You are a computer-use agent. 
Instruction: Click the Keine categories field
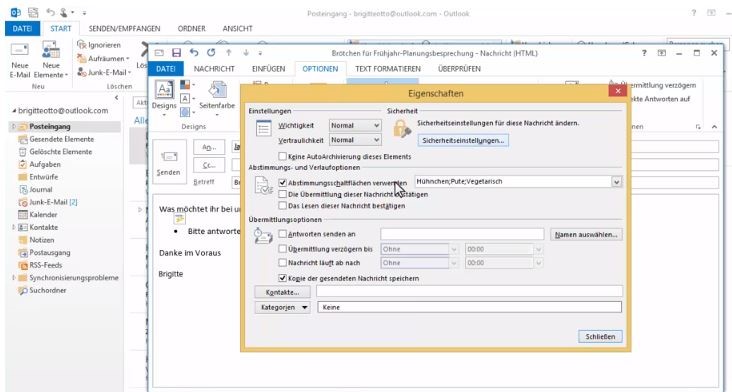point(469,307)
